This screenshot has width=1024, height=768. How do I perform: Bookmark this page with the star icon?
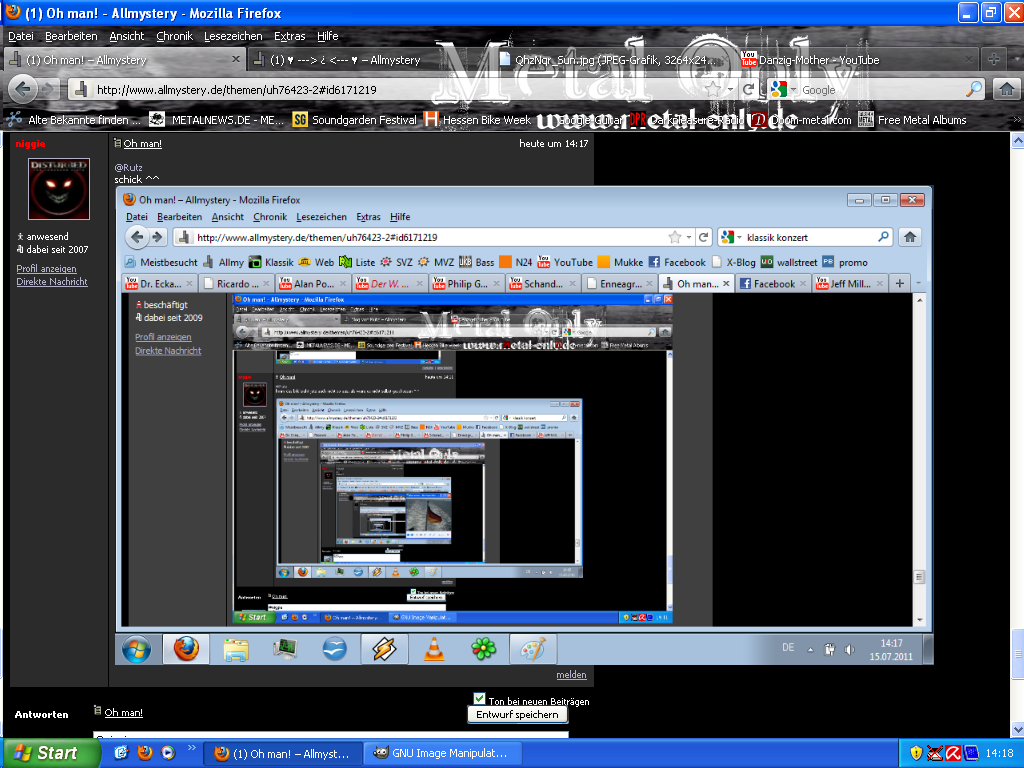[x=712, y=89]
